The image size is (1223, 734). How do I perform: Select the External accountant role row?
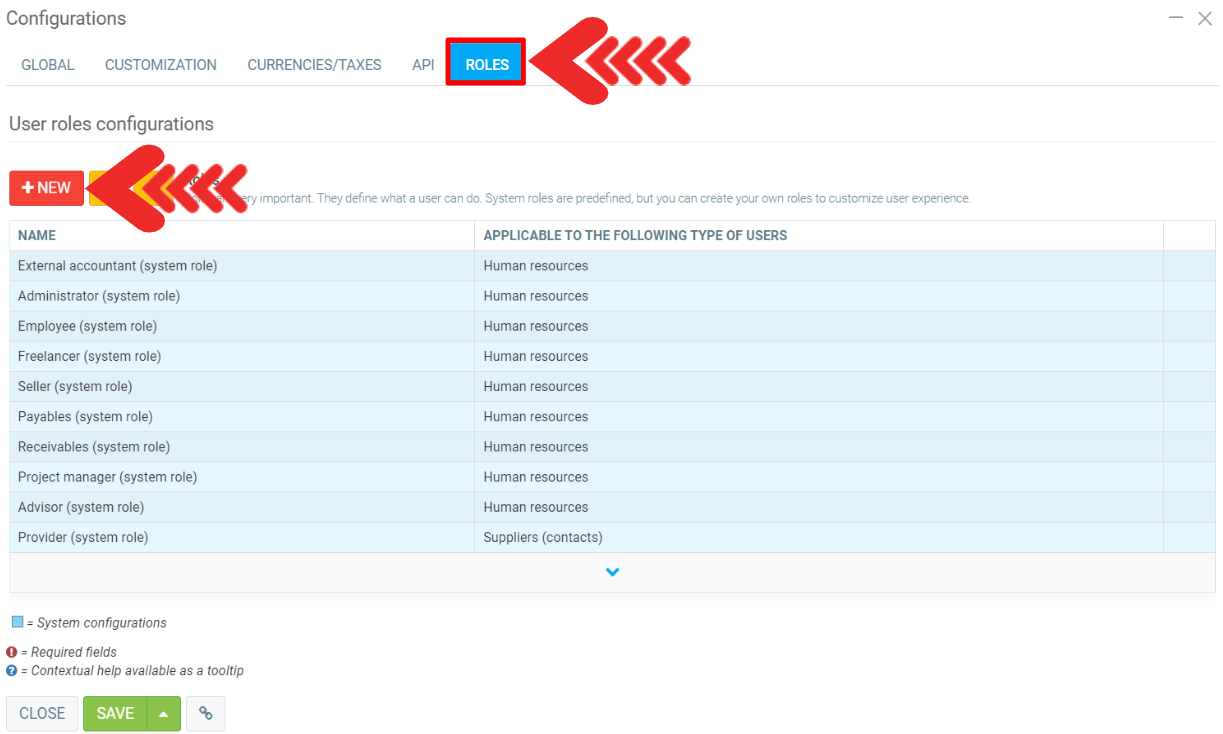[117, 266]
